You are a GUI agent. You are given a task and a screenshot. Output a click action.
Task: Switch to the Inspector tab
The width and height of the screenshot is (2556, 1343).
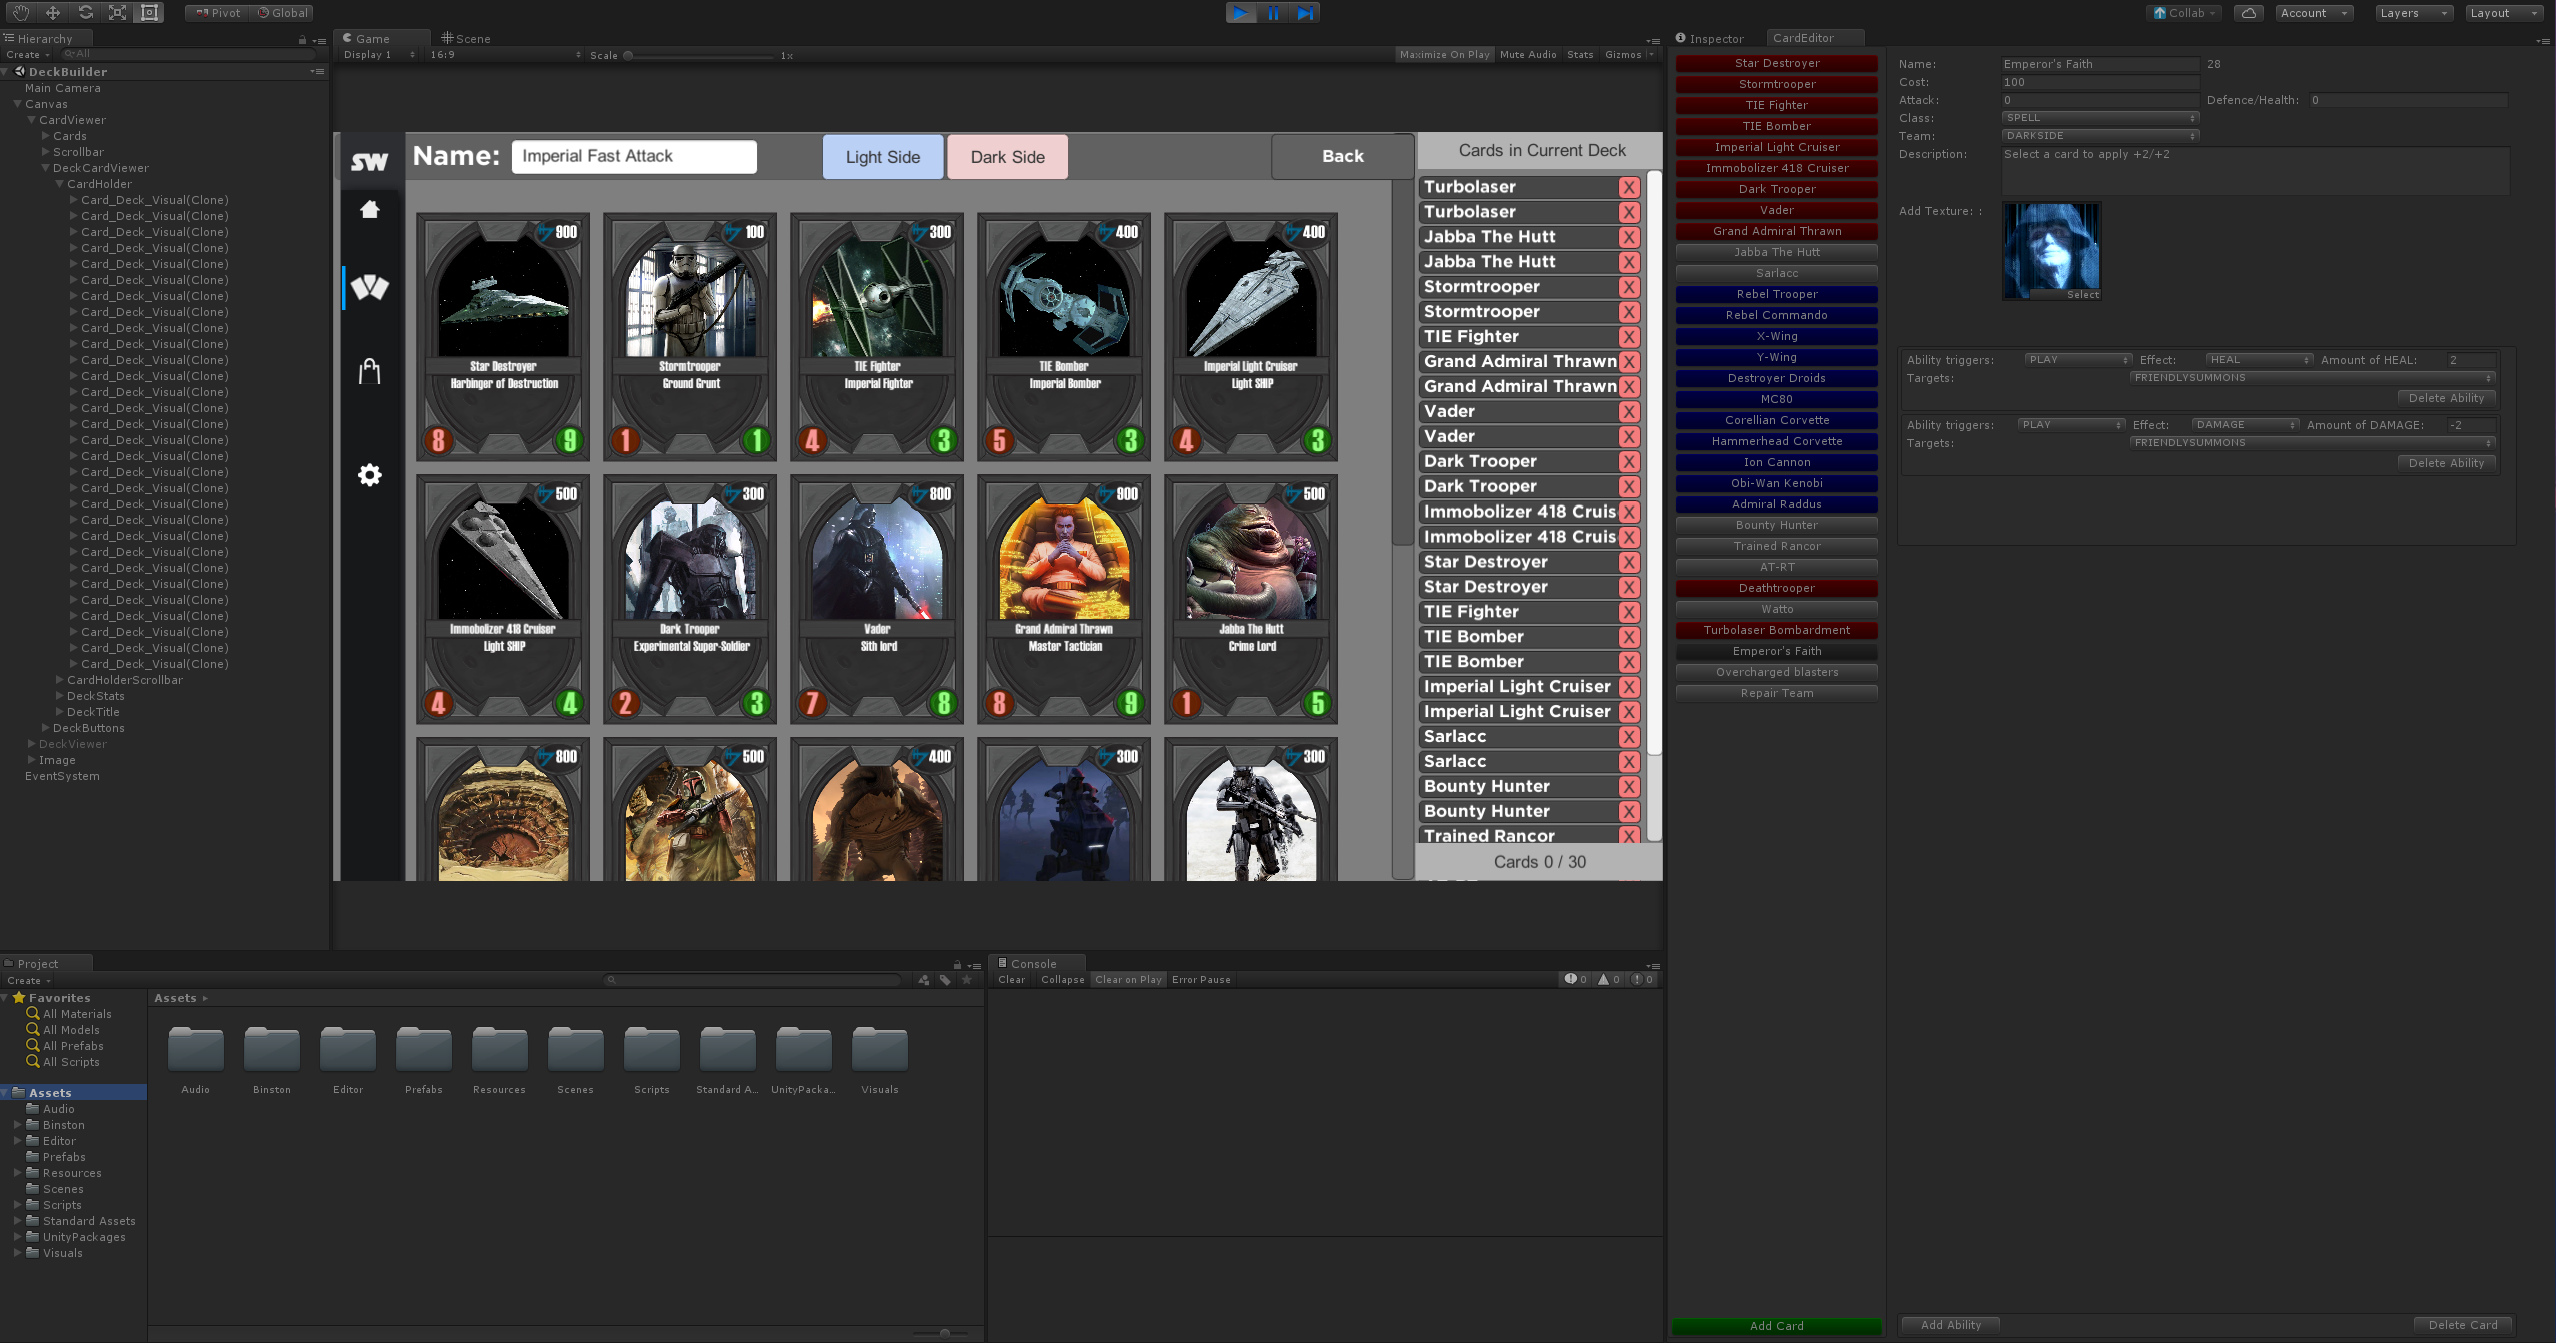pos(1710,39)
